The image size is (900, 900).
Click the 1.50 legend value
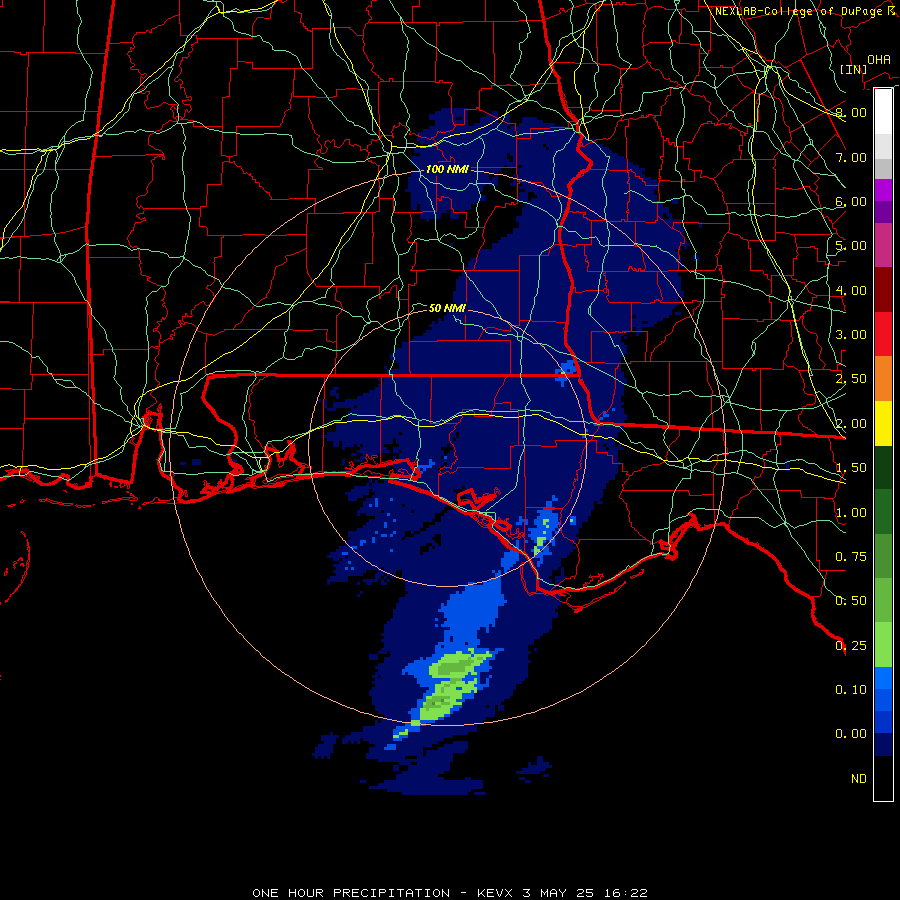pos(851,468)
